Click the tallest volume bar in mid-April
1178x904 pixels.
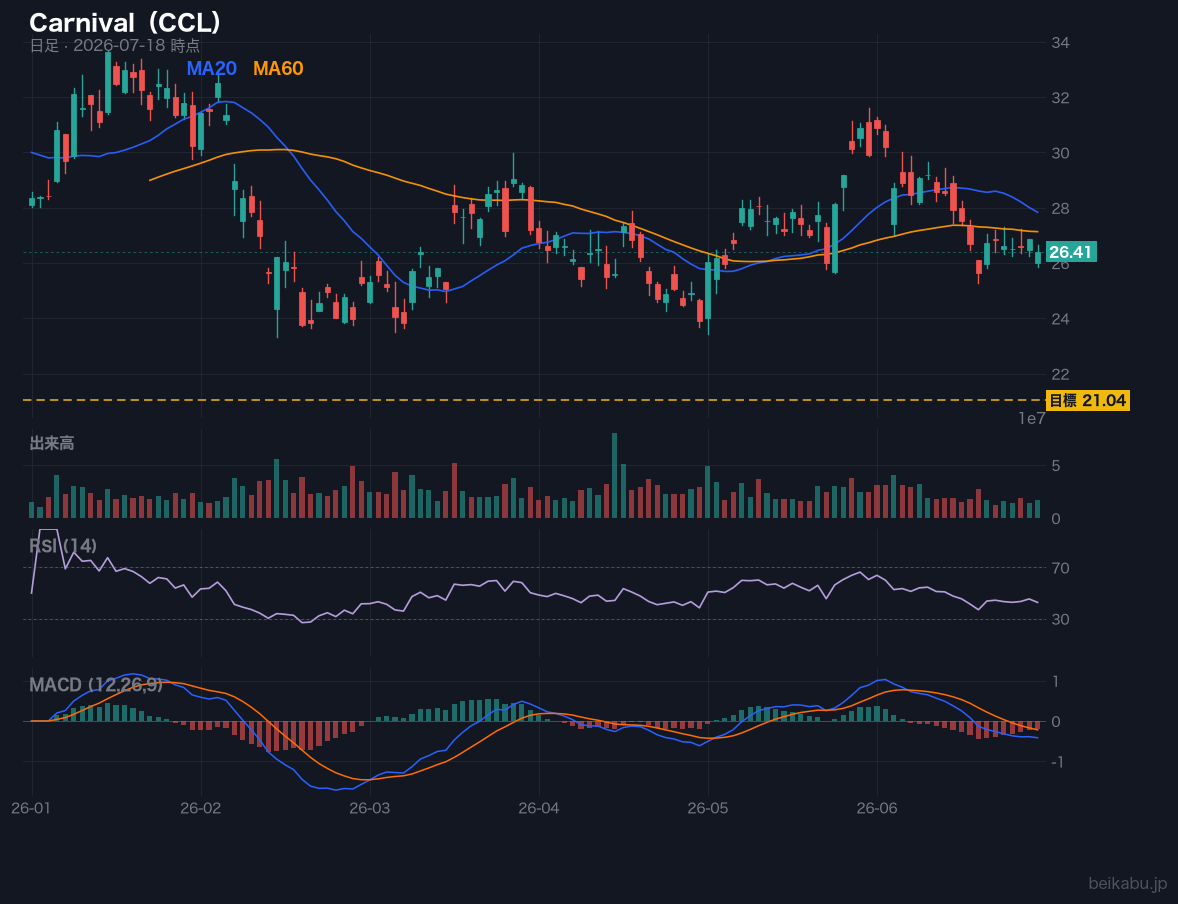(615, 475)
